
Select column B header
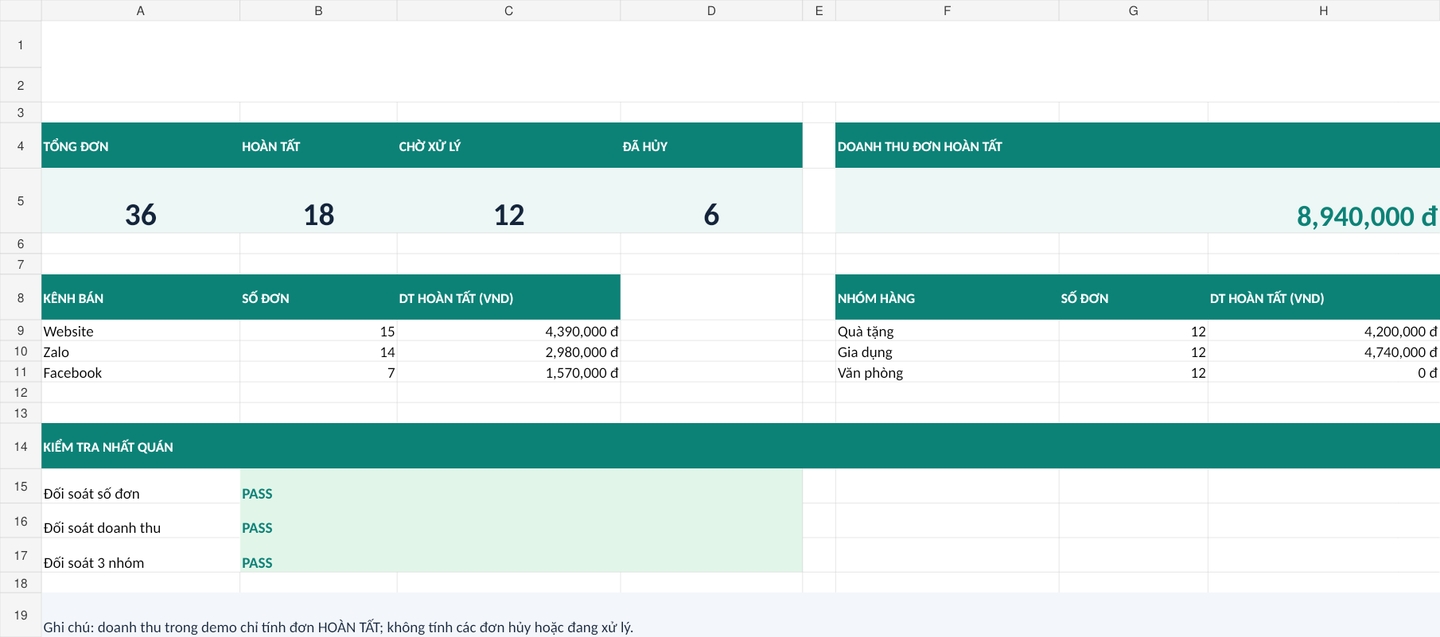coord(318,10)
